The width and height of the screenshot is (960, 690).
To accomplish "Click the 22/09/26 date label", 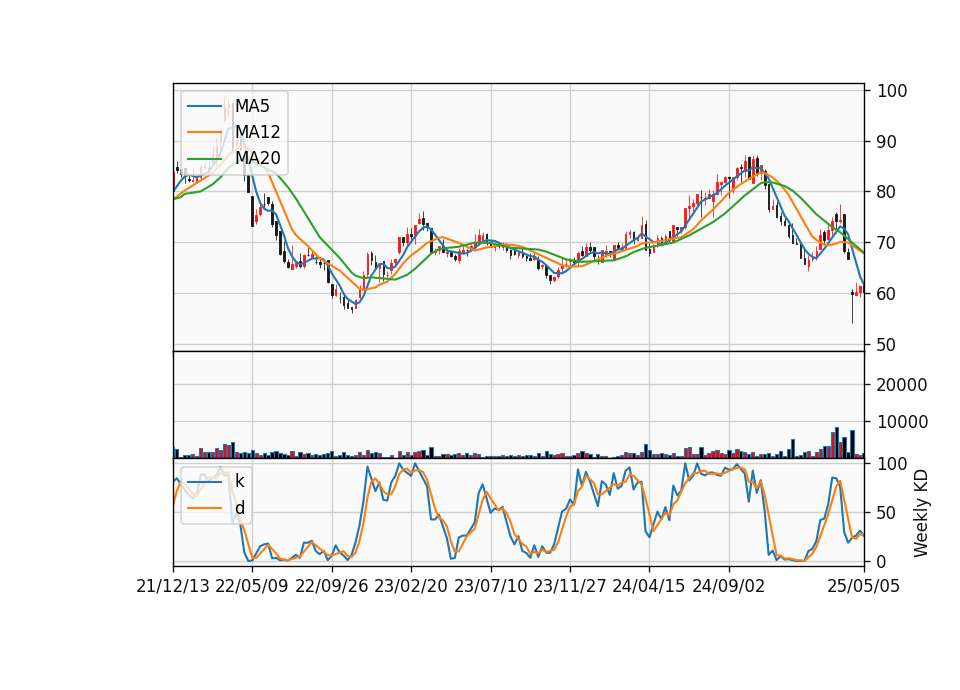I will pos(332,587).
